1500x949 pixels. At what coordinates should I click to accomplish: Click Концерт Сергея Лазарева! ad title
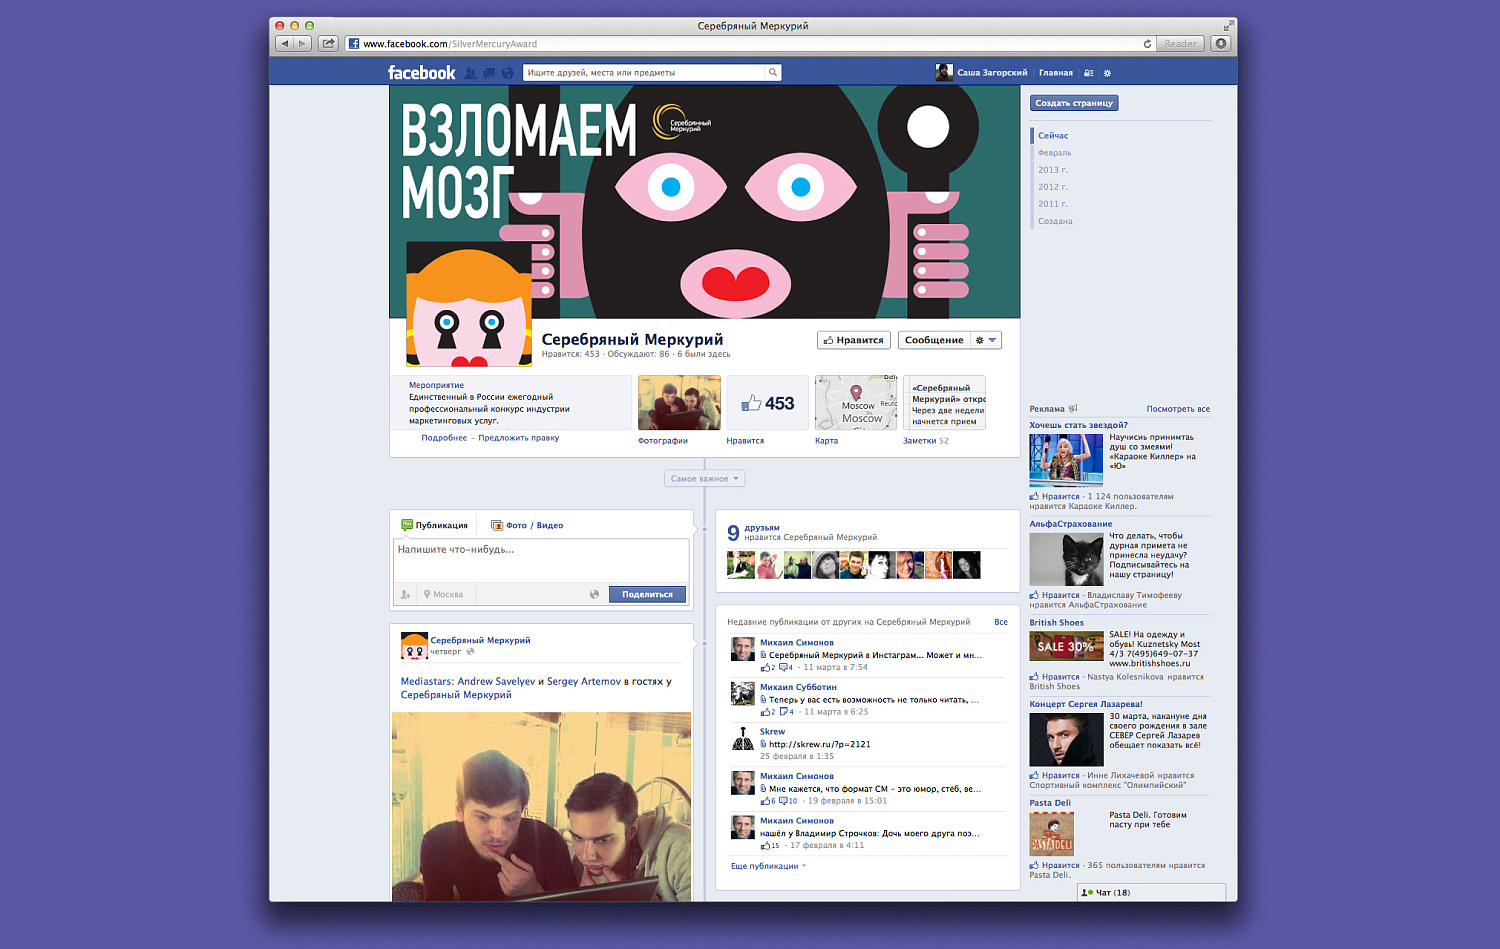click(1086, 704)
